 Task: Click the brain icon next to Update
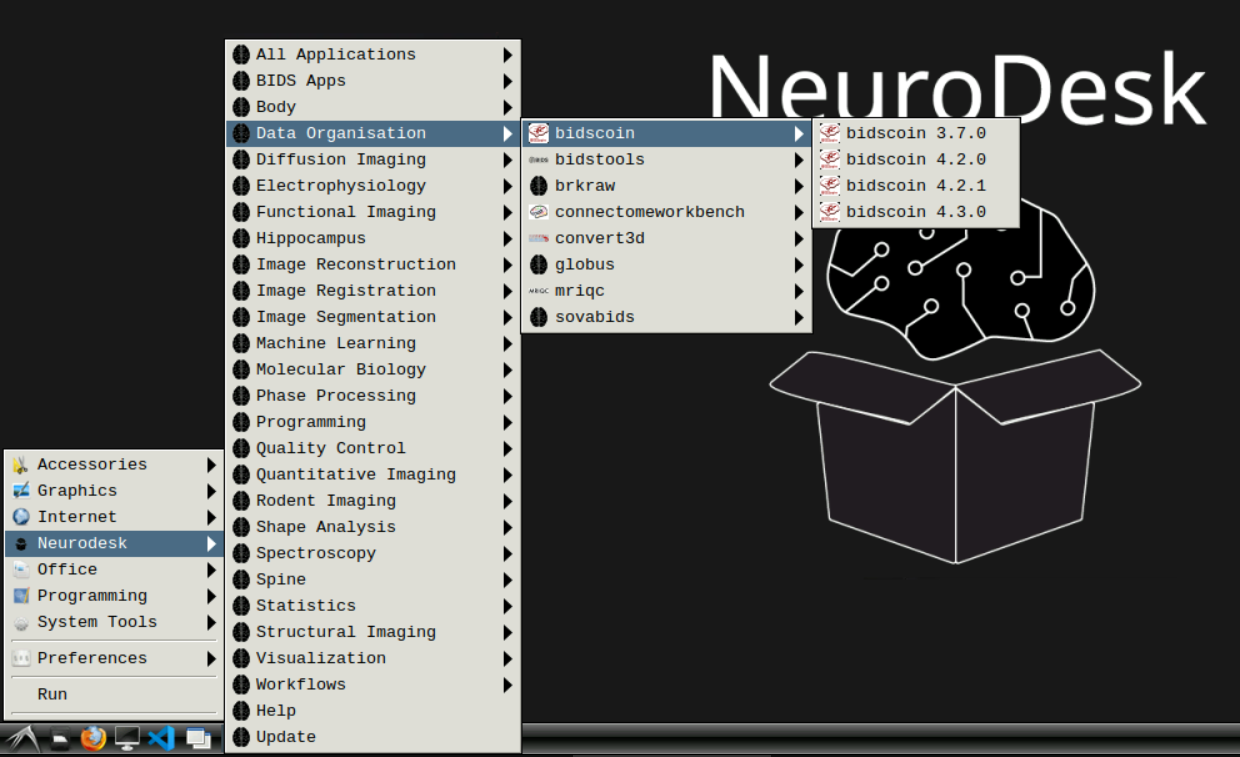tap(241, 737)
